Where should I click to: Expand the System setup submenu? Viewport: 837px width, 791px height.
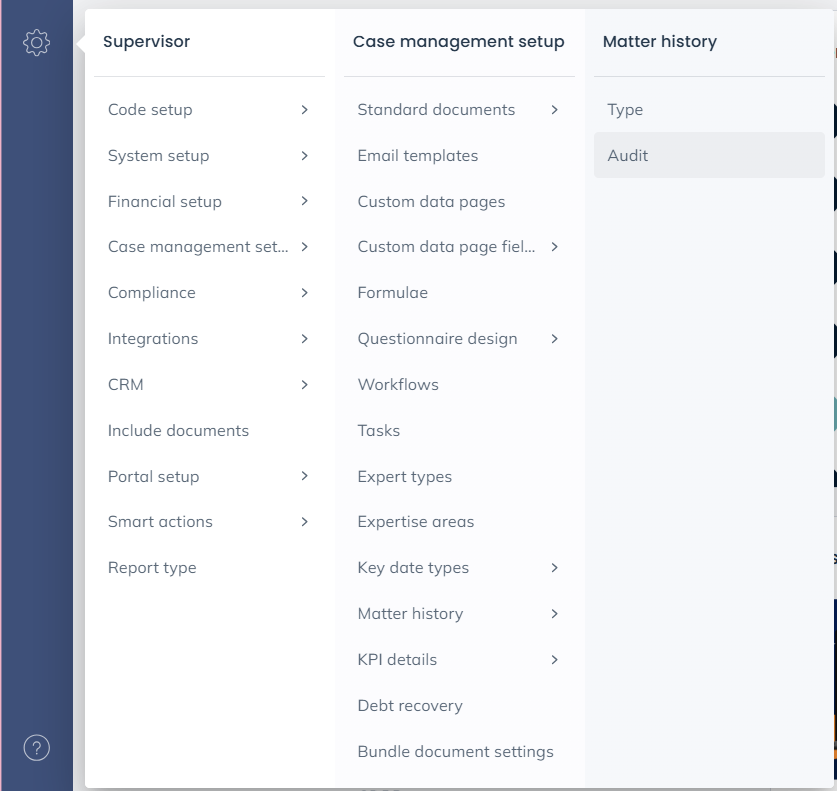pyautogui.click(x=208, y=156)
